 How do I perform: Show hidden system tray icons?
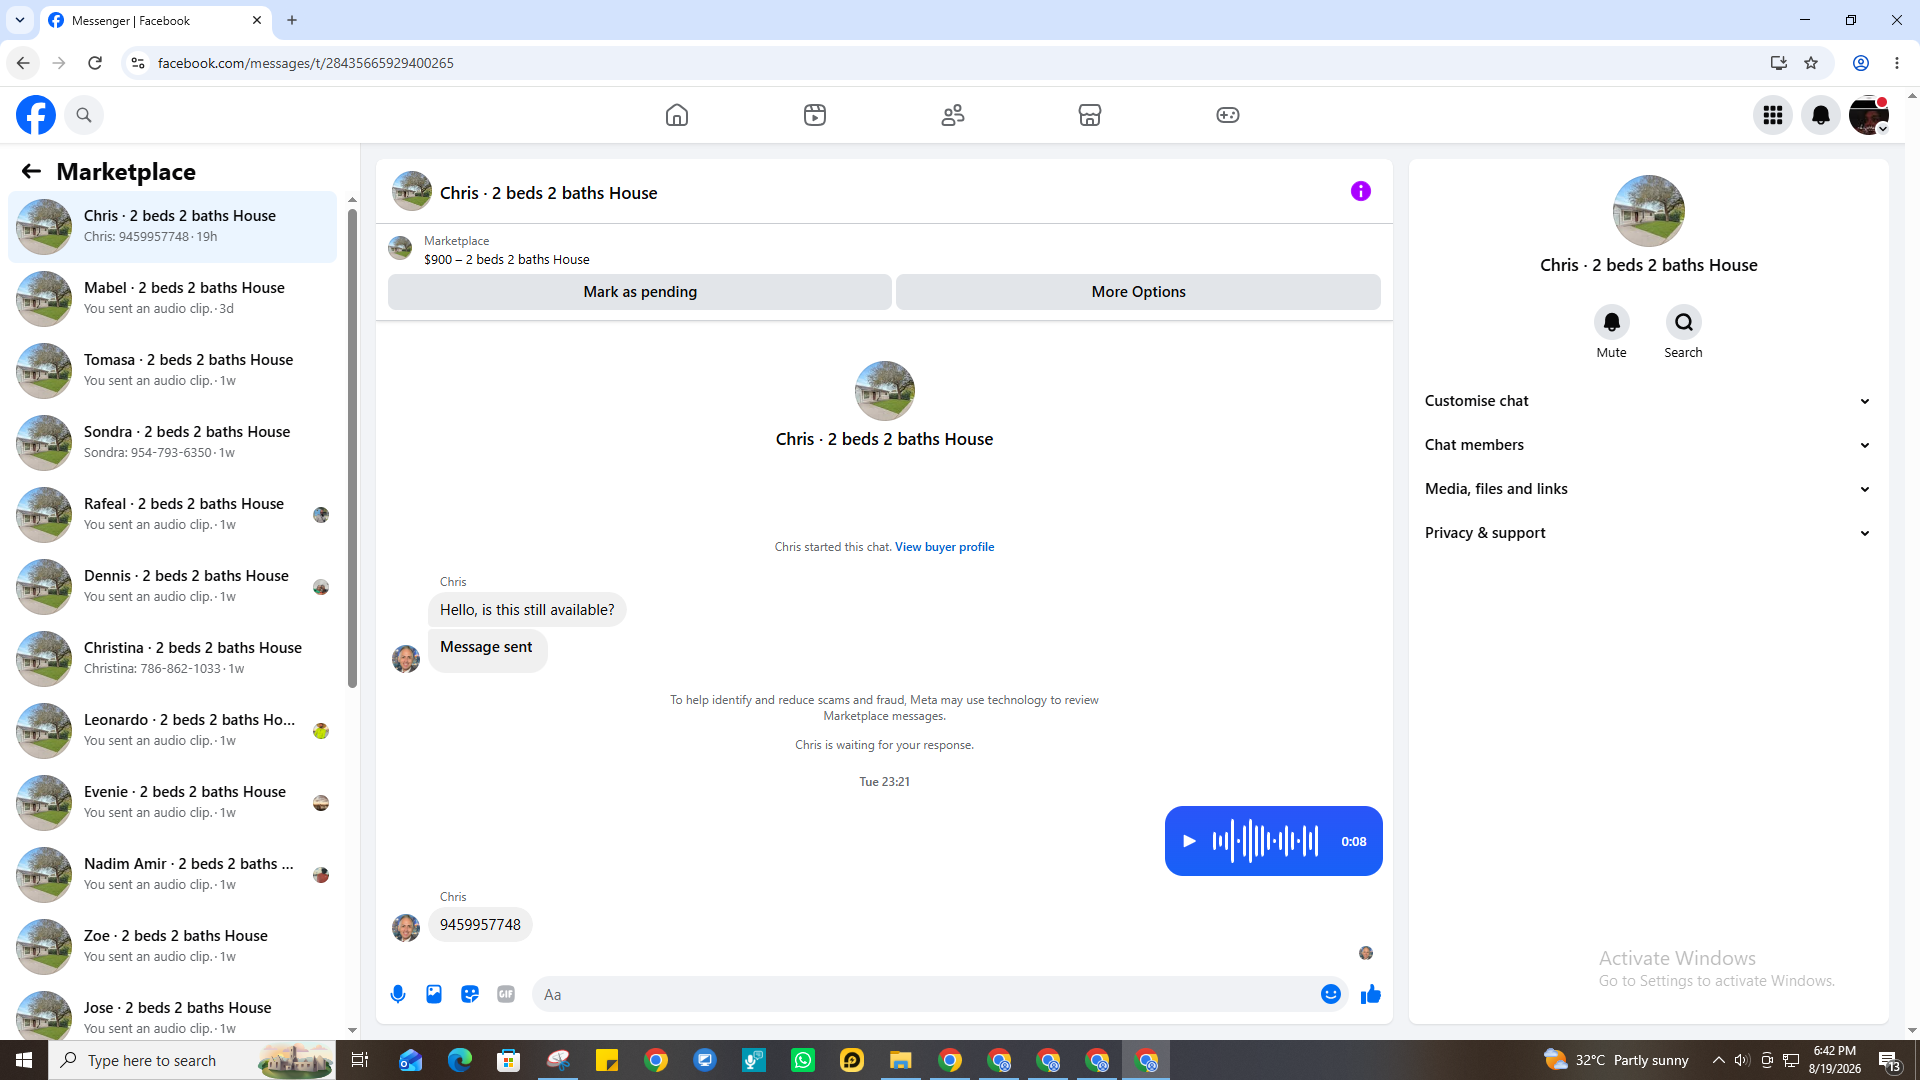pyautogui.click(x=1718, y=1060)
